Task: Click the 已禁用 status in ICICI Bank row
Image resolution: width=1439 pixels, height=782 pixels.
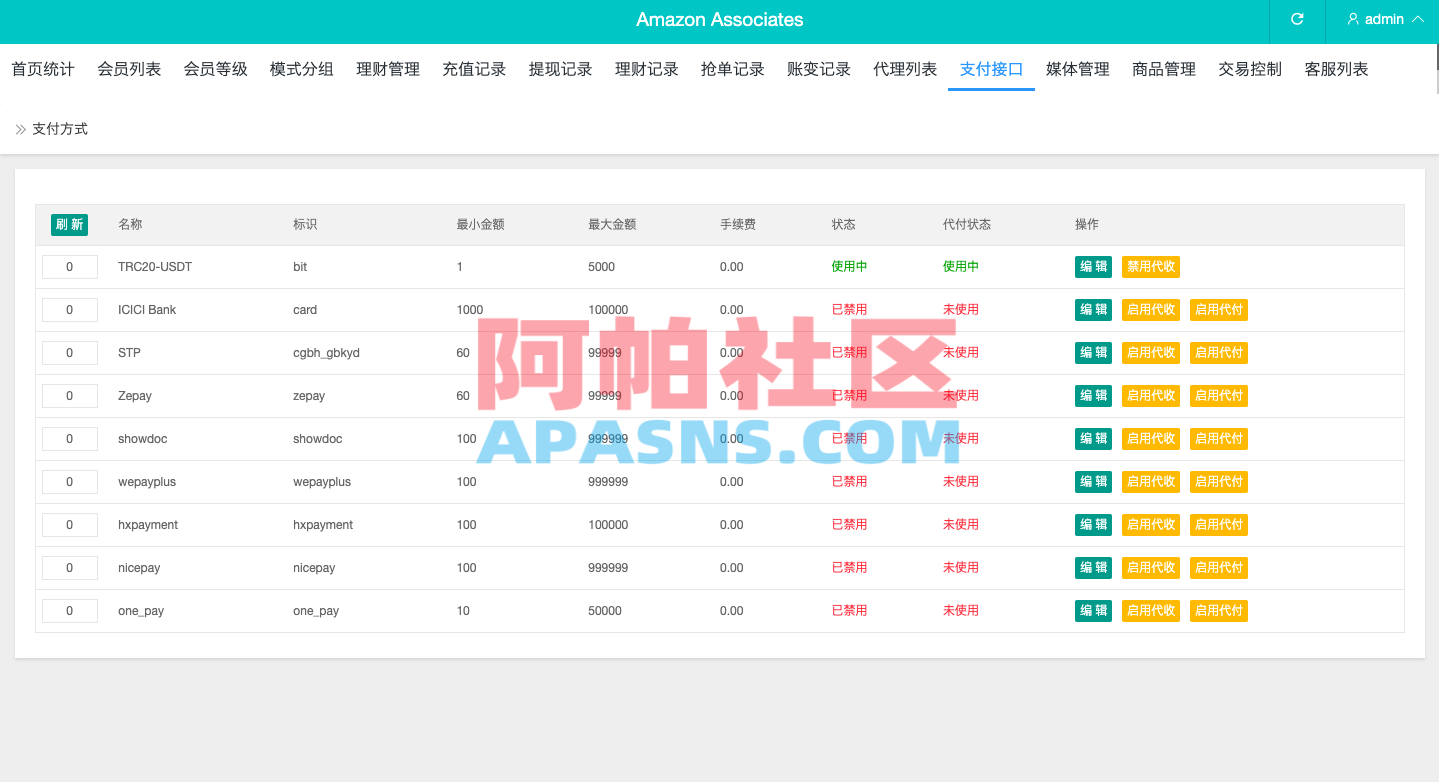Action: (849, 310)
